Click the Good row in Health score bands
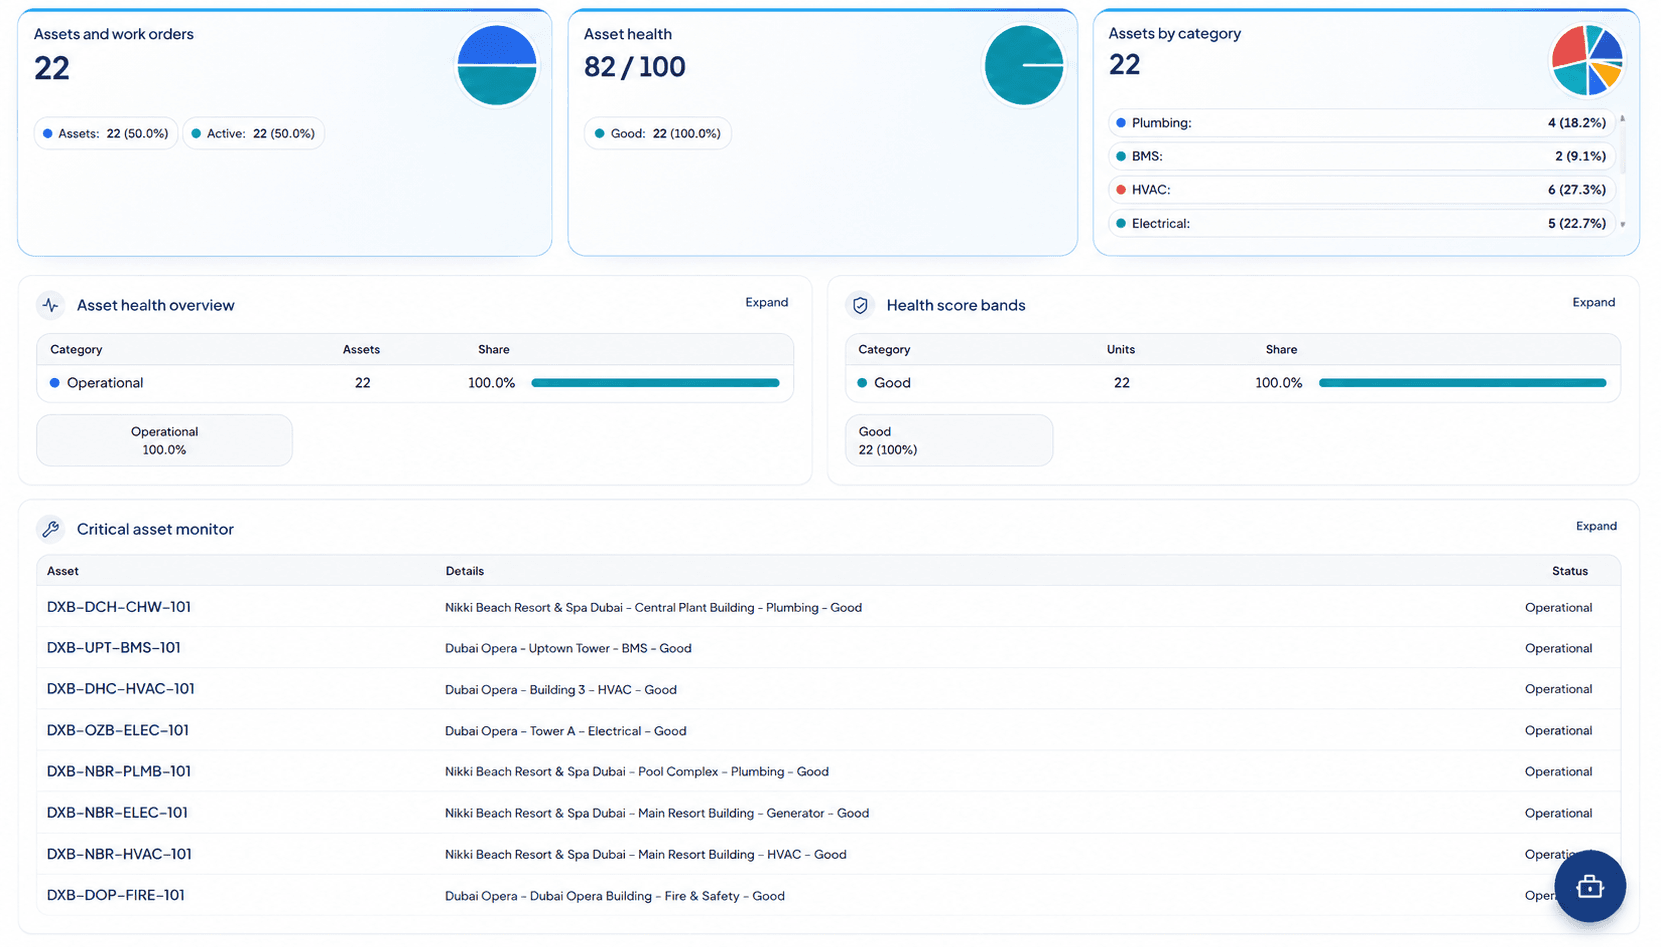Viewport: 1661px width, 947px height. click(x=1233, y=383)
